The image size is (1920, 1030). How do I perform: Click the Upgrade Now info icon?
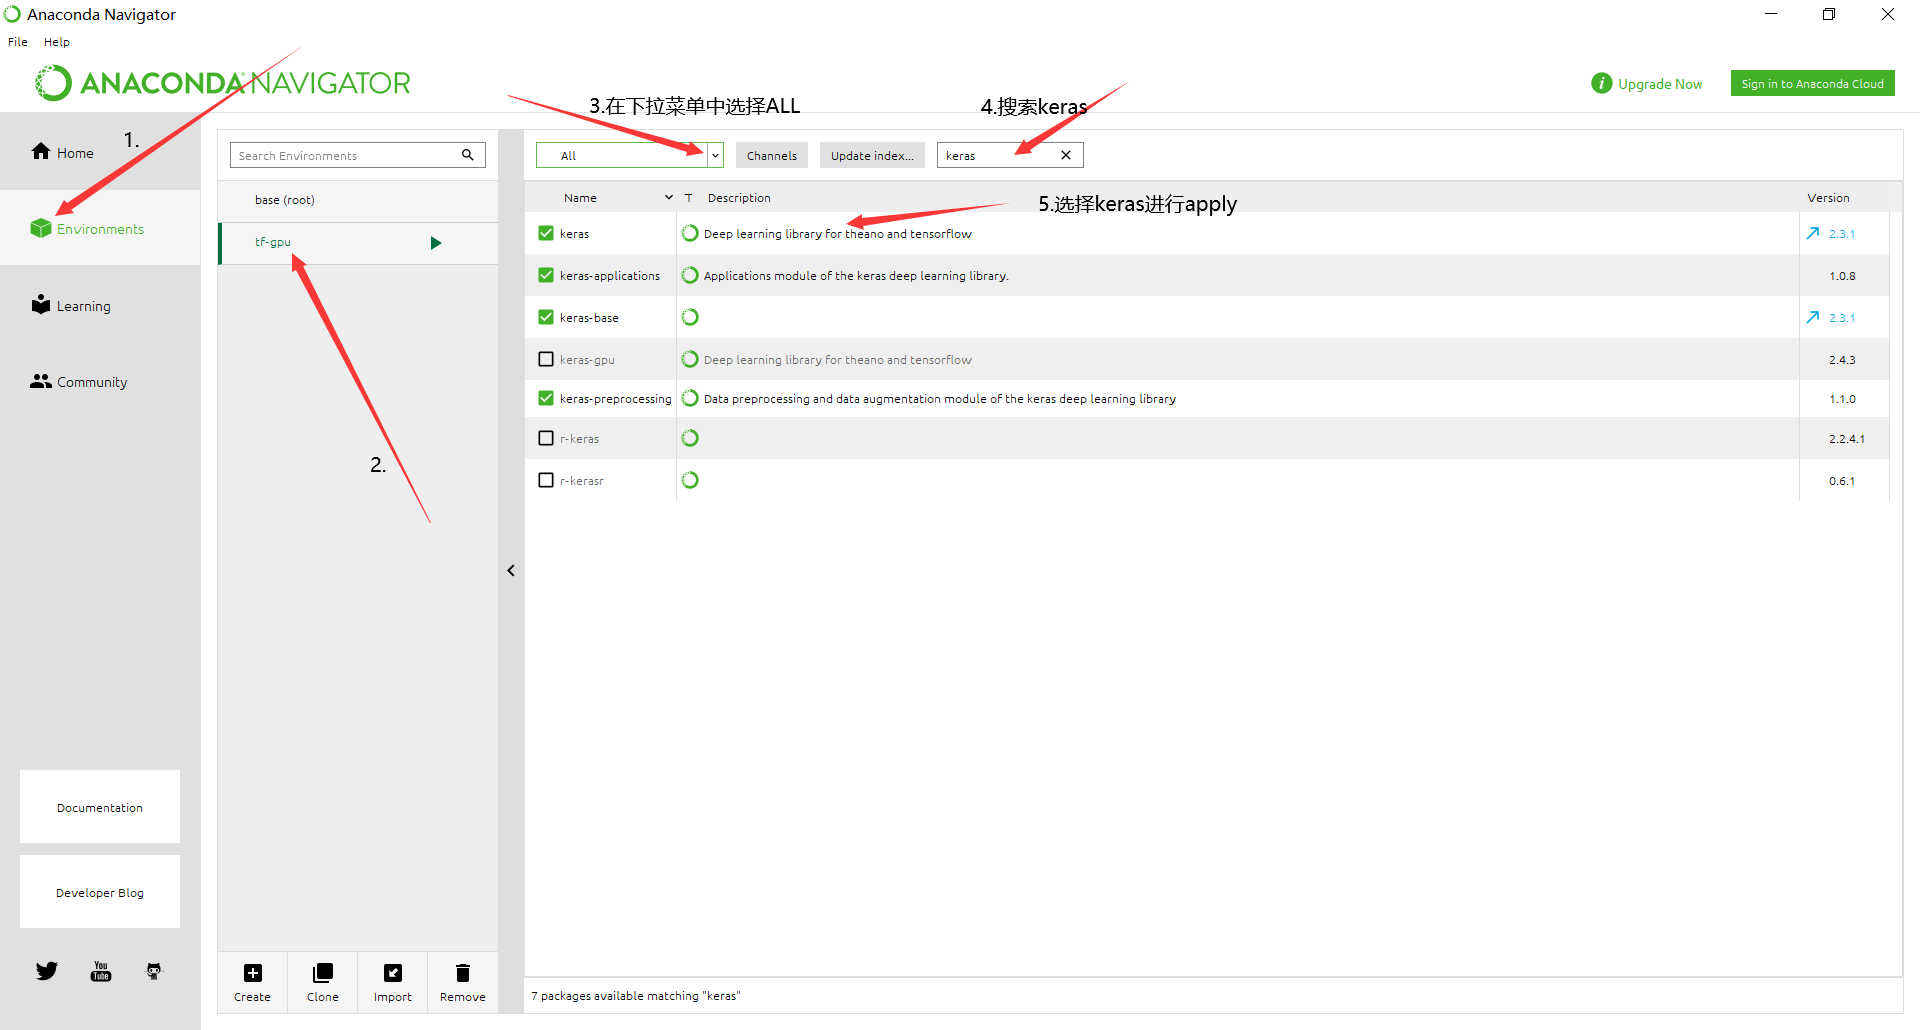point(1602,83)
